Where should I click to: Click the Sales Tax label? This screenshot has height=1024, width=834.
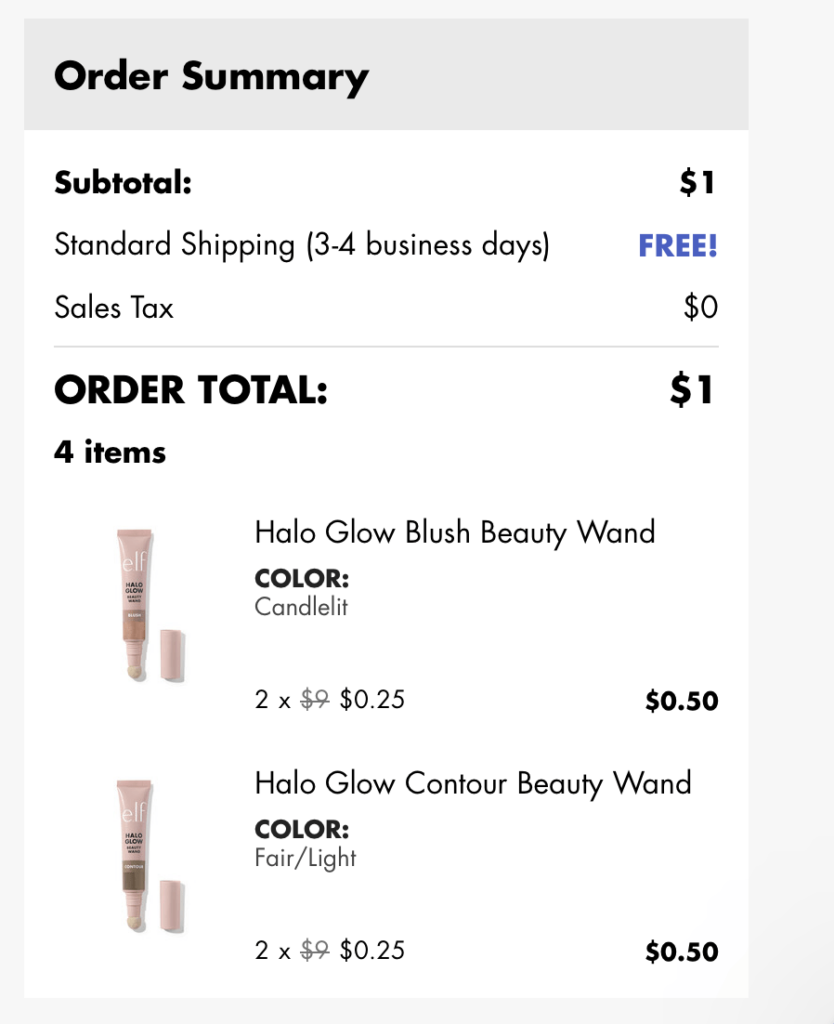click(x=114, y=307)
